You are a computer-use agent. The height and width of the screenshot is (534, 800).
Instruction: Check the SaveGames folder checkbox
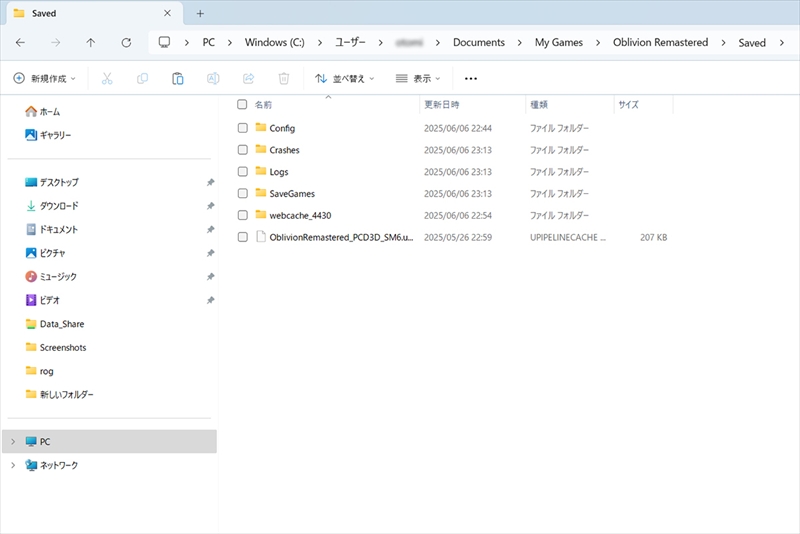243,193
